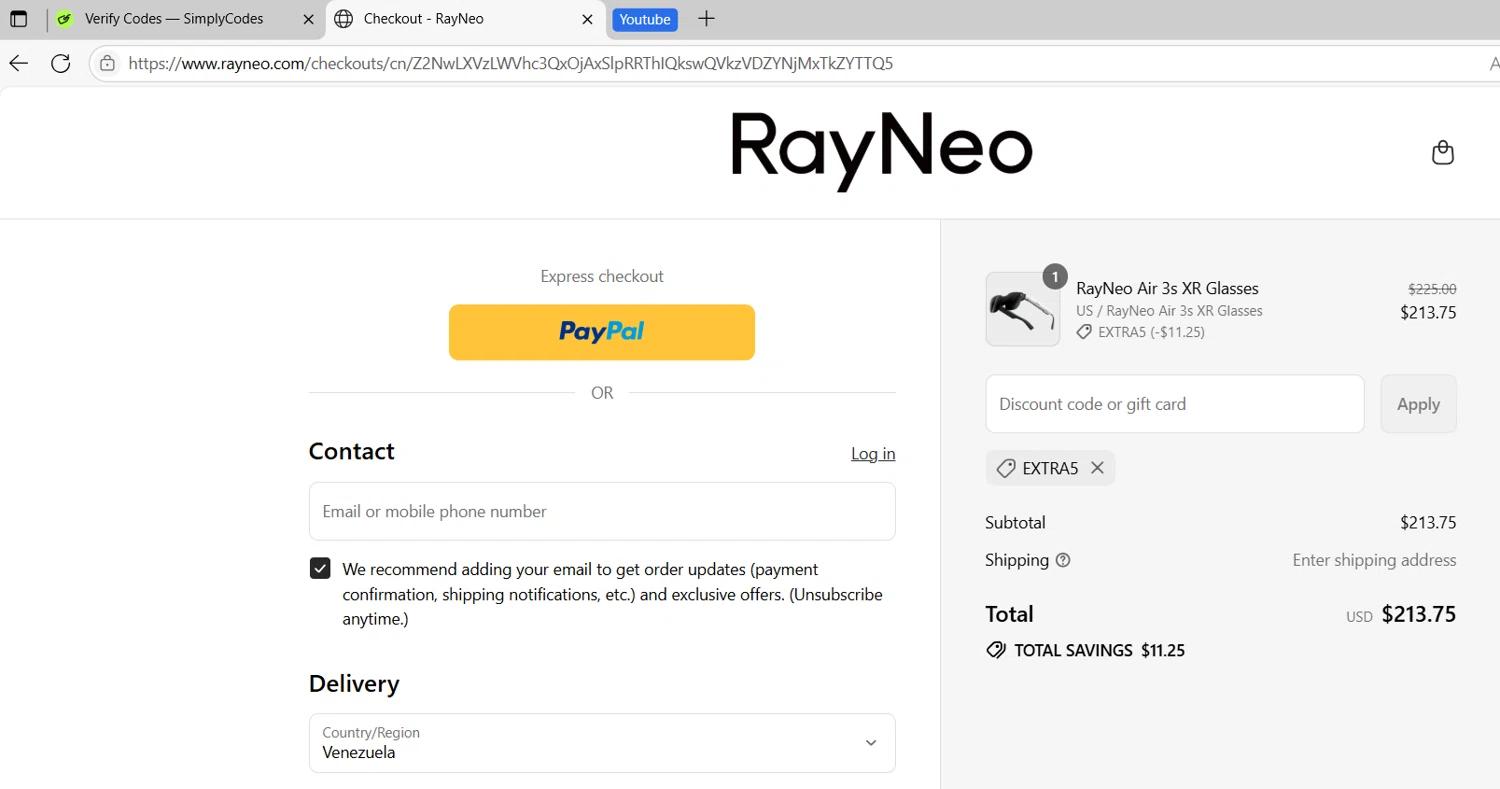
Task: Click the Checkout tab globe icon
Action: [x=343, y=19]
